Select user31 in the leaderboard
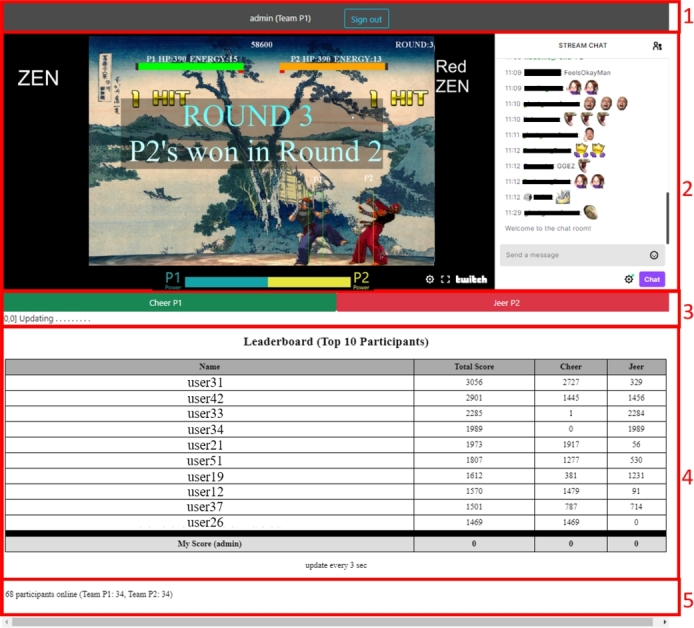The height and width of the screenshot is (628, 694). tap(205, 382)
